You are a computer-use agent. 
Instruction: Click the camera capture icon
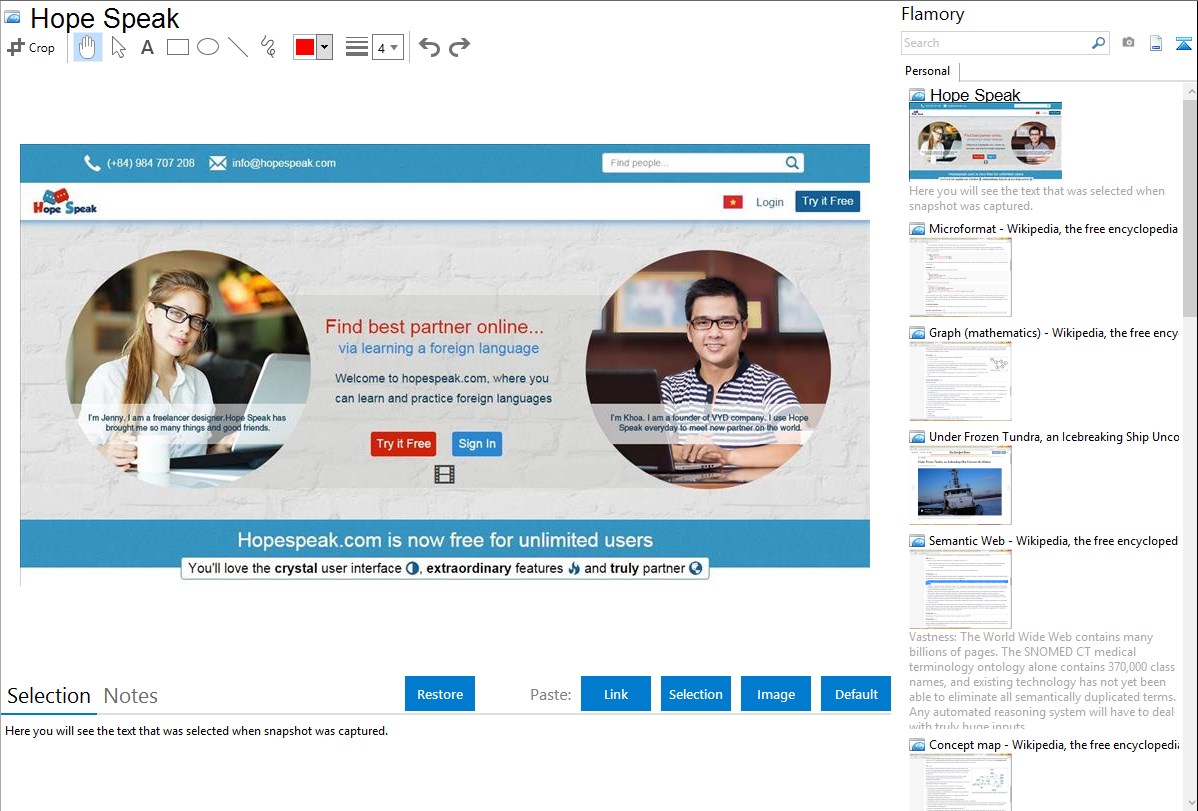(1128, 43)
